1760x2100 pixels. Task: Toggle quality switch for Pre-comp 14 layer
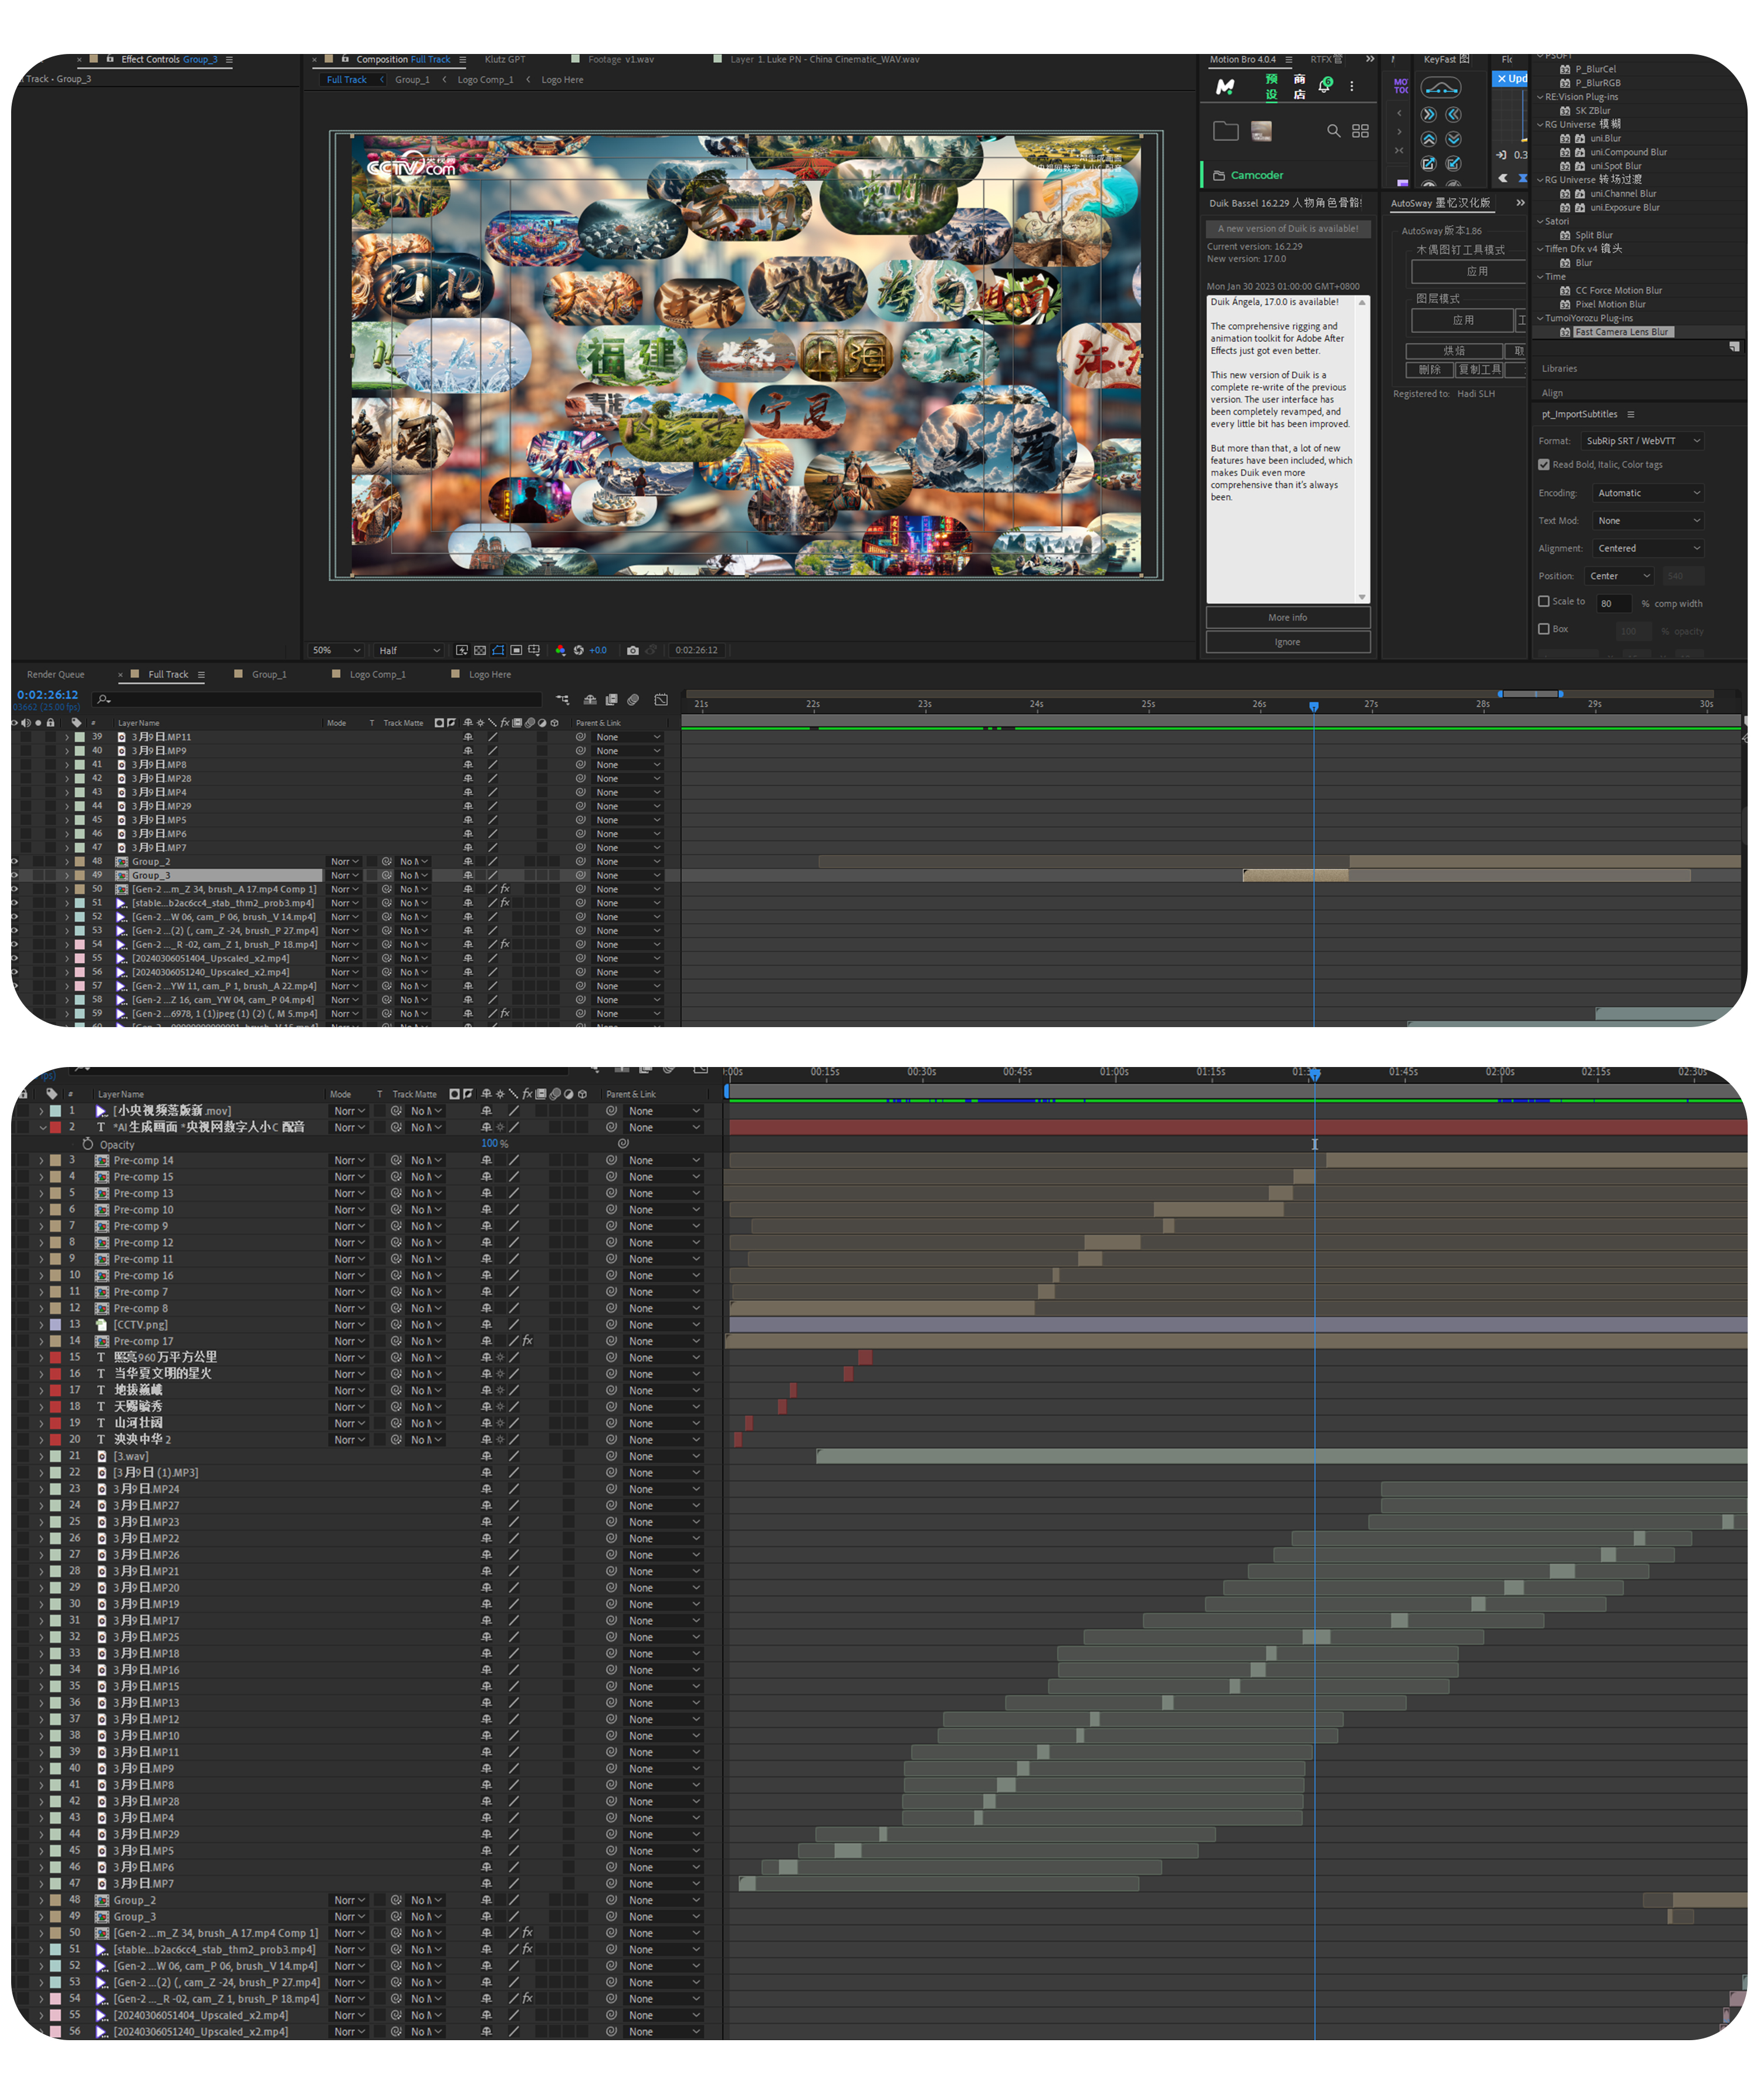click(513, 1160)
